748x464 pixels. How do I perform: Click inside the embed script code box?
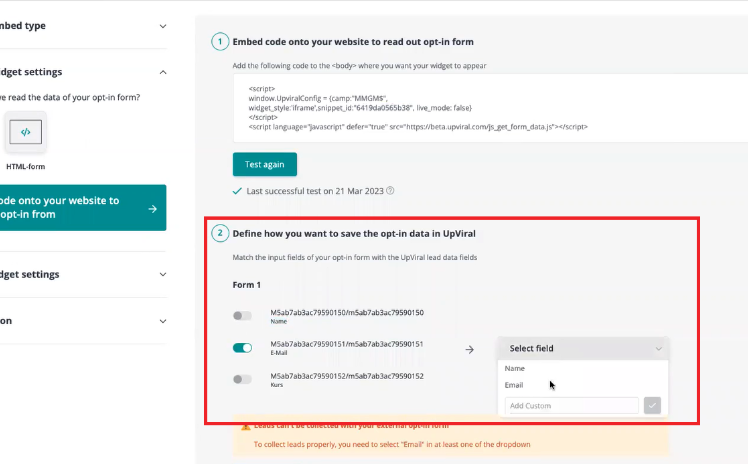(x=490, y=108)
